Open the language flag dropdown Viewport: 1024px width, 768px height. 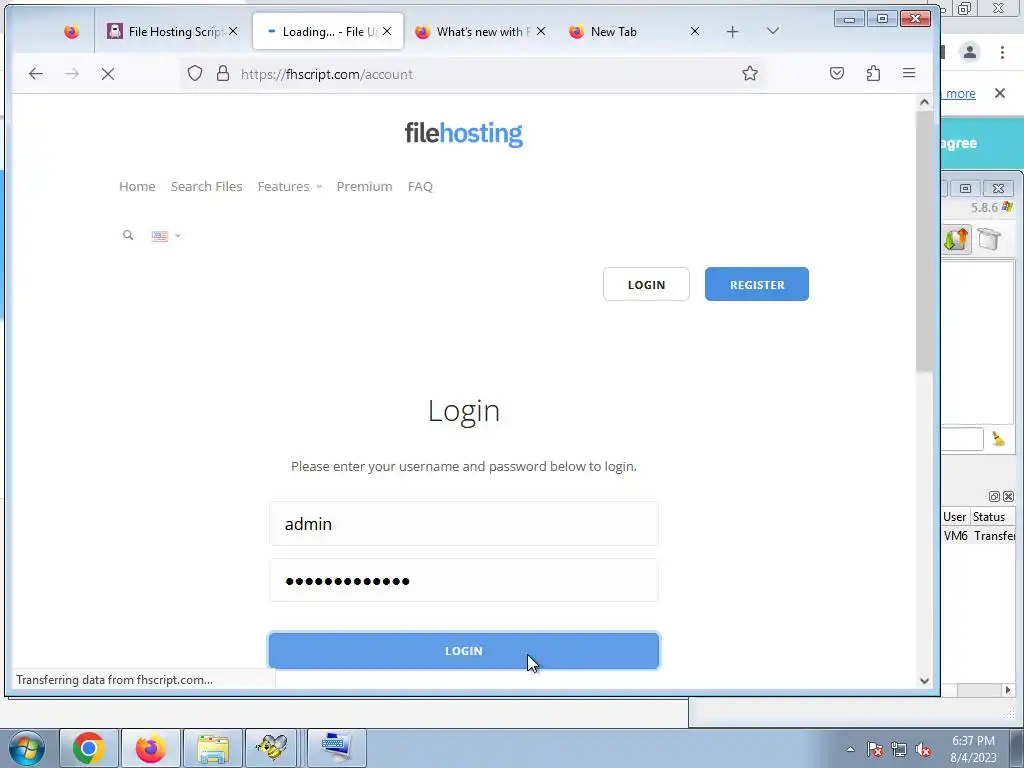click(x=166, y=236)
